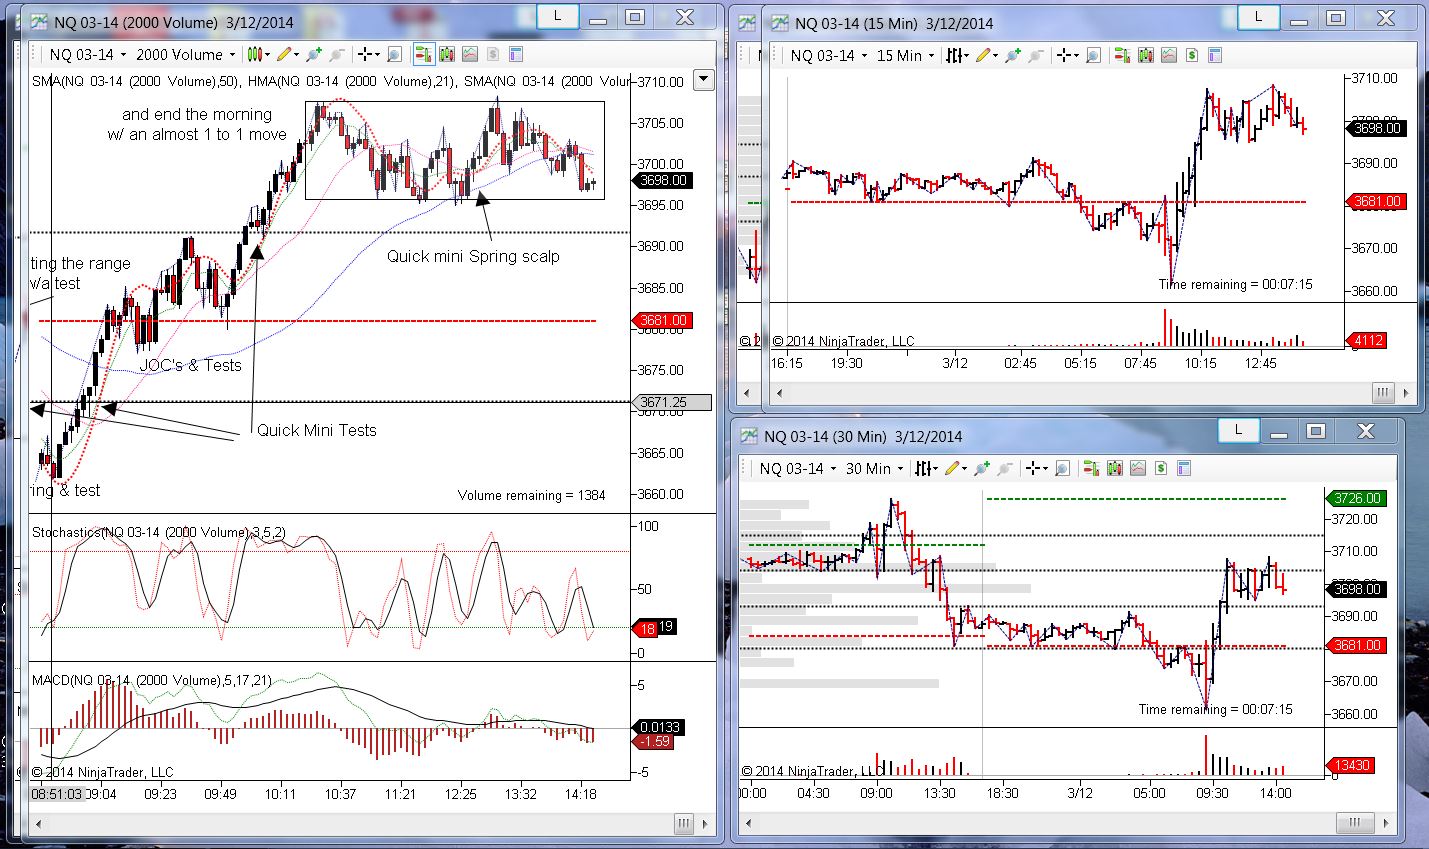Select drawing tools pencil in 30 Min window
Screen dimensions: 1429x849
click(x=953, y=469)
